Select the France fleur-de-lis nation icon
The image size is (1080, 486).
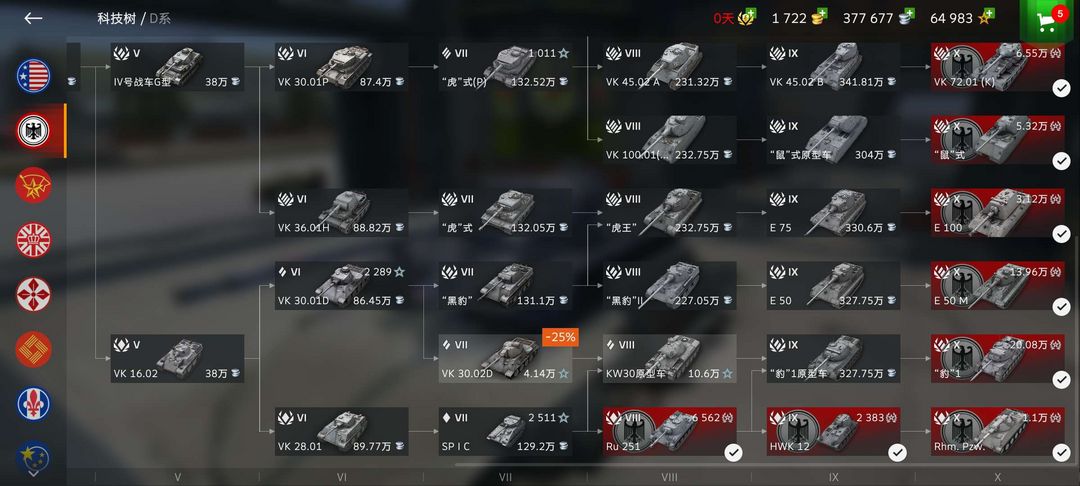point(33,404)
